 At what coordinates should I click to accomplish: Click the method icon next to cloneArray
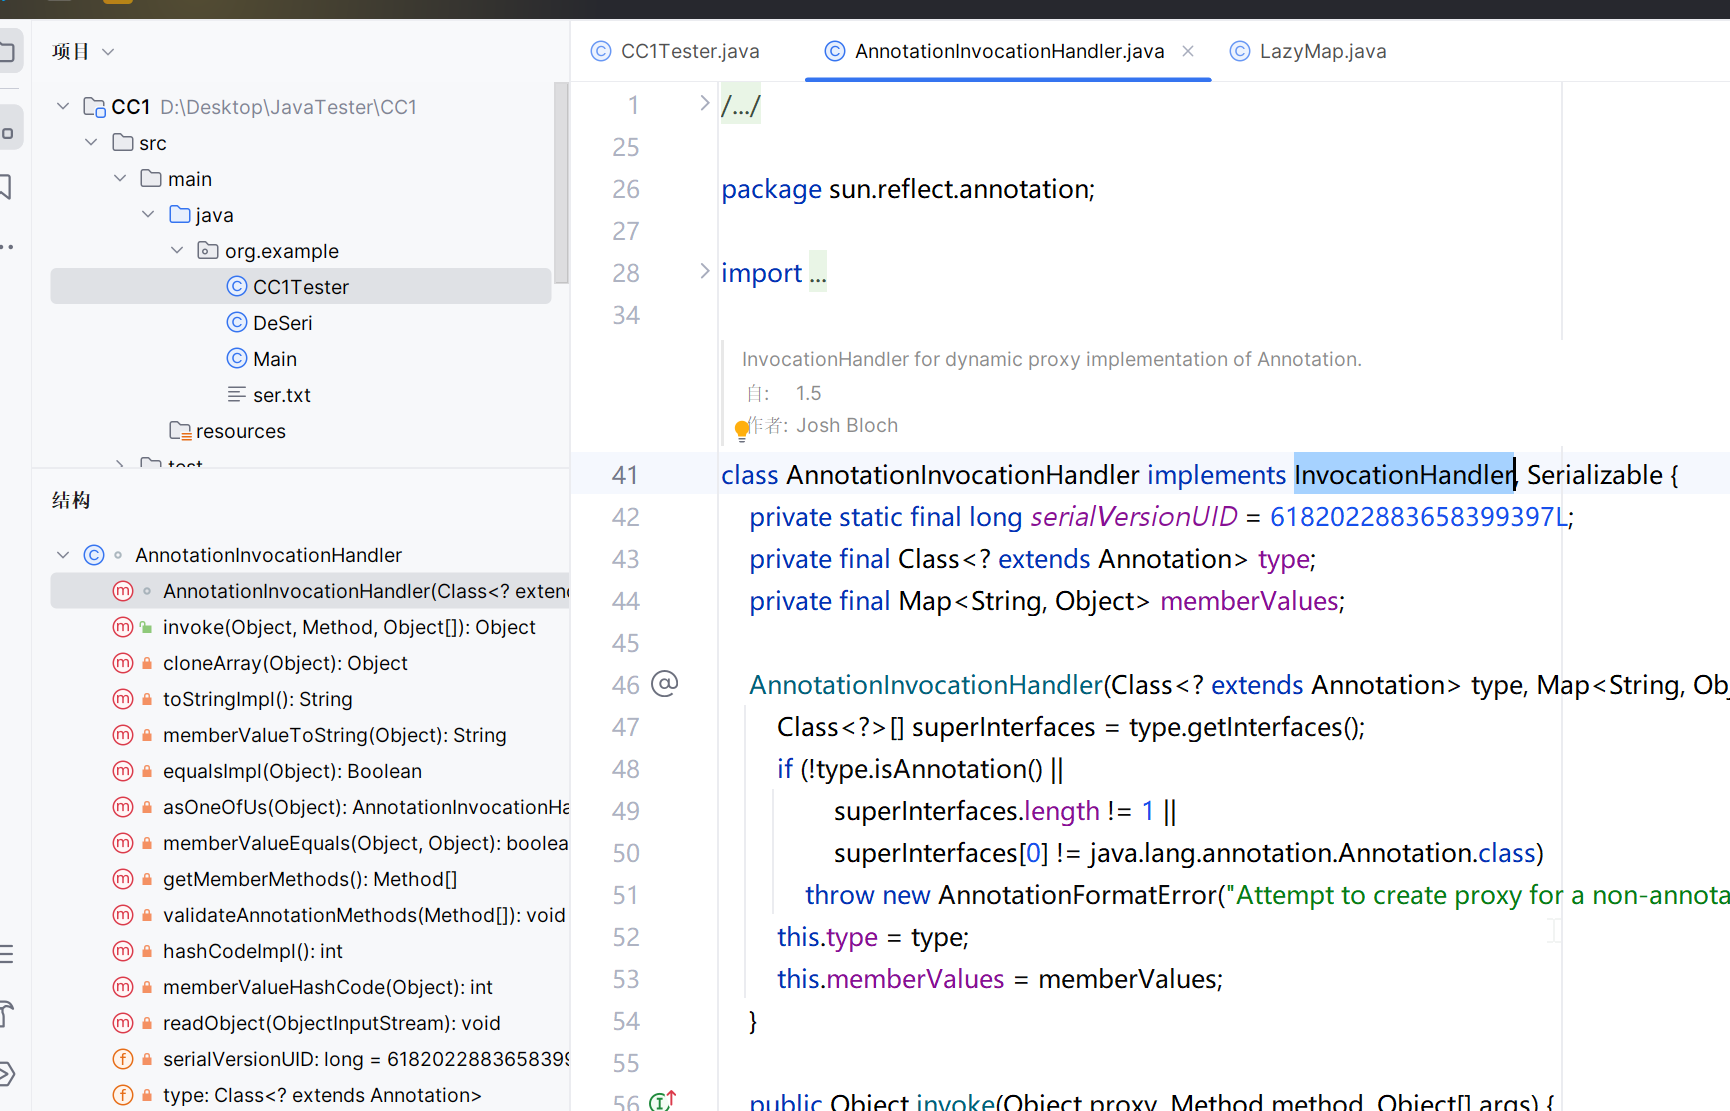coord(123,663)
